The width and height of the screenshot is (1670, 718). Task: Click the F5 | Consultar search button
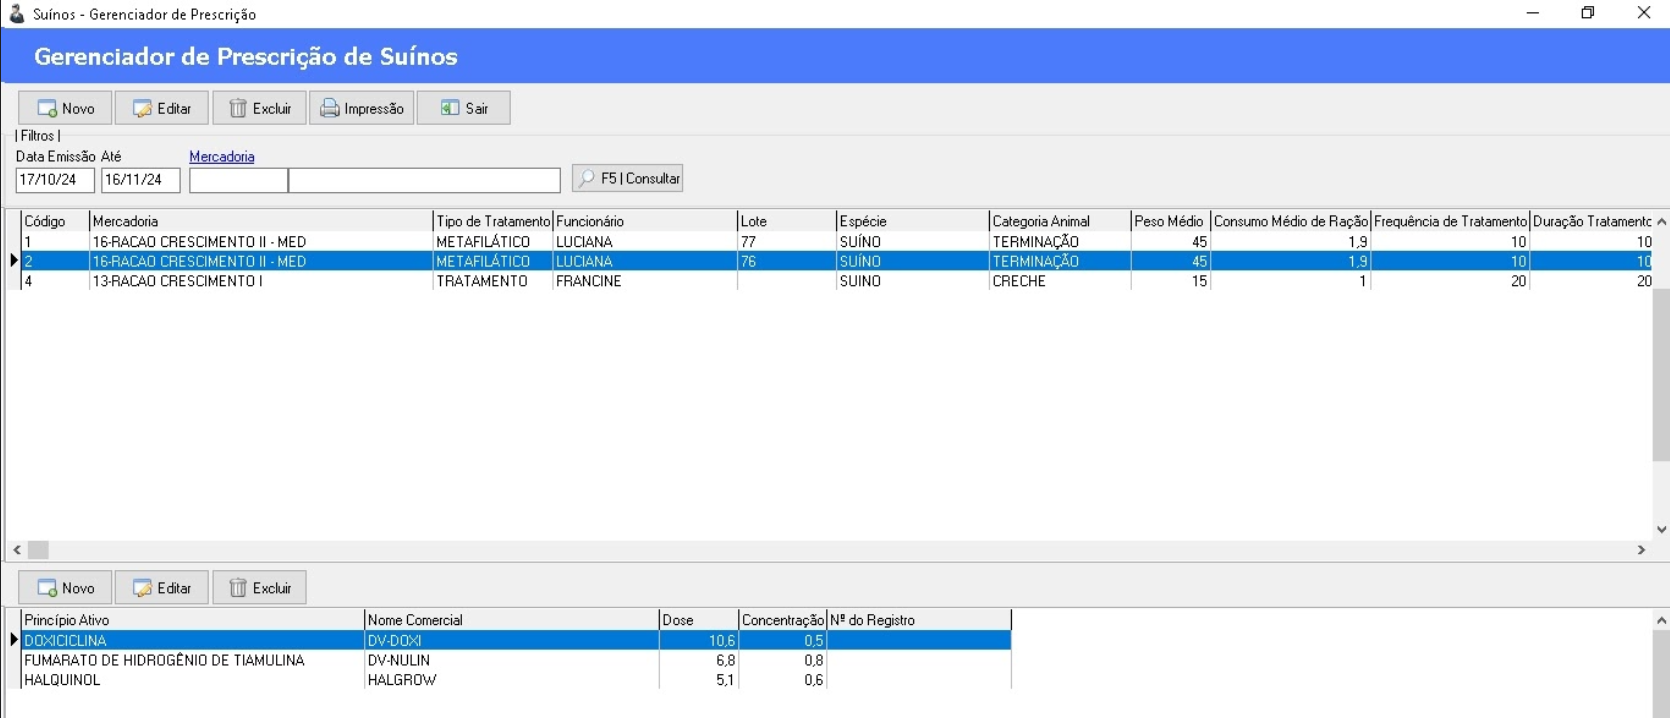click(x=628, y=178)
